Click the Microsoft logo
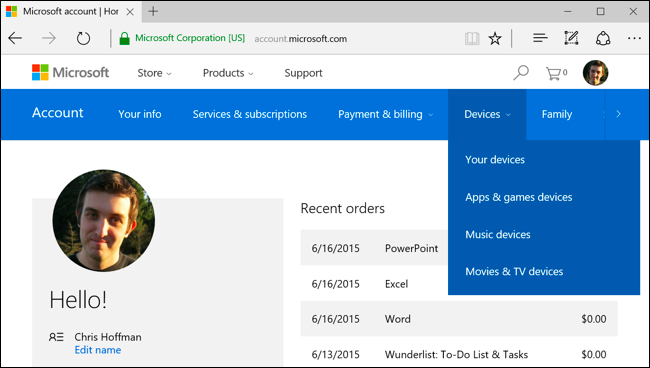This screenshot has width=650, height=368. 70,73
